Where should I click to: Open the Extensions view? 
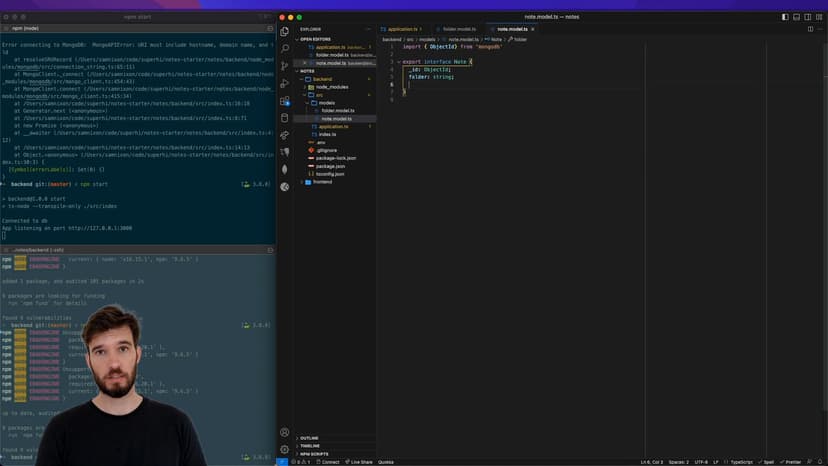(x=285, y=100)
